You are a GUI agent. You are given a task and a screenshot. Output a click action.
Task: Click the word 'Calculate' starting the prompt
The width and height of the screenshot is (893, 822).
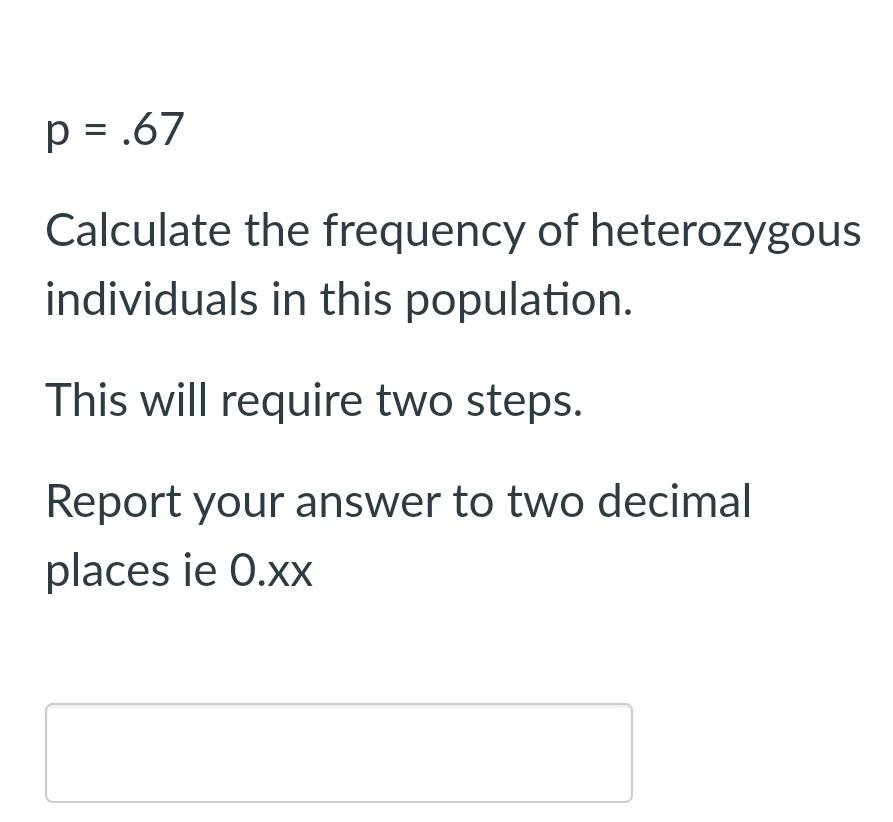[x=123, y=230]
